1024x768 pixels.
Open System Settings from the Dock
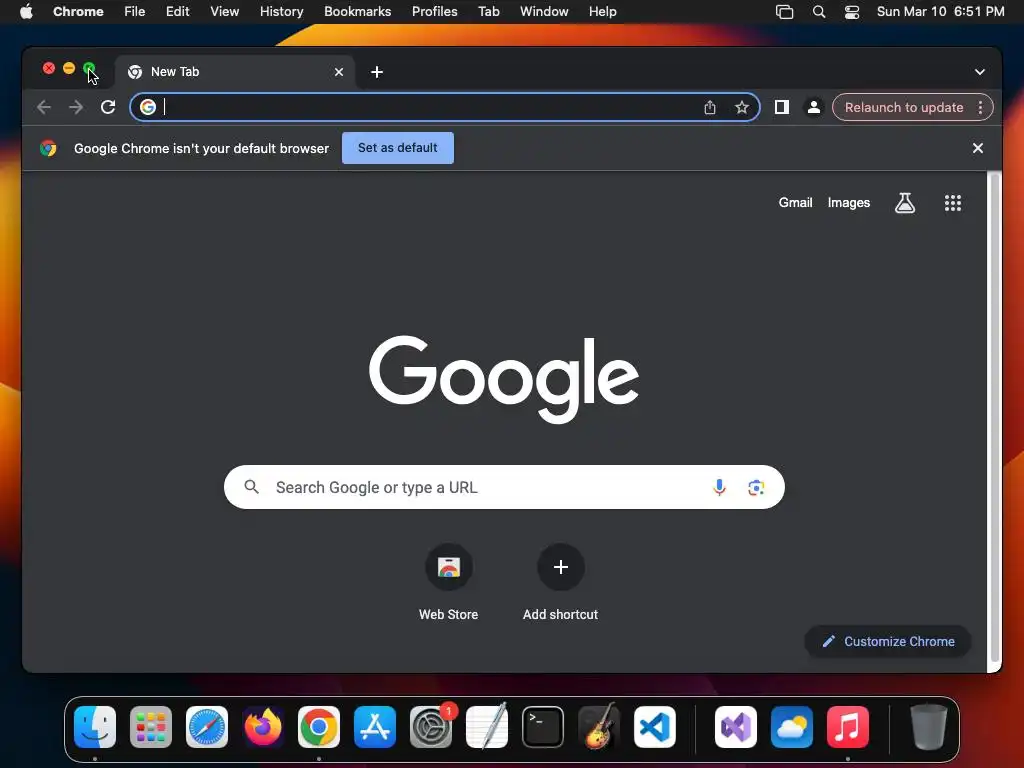(431, 727)
